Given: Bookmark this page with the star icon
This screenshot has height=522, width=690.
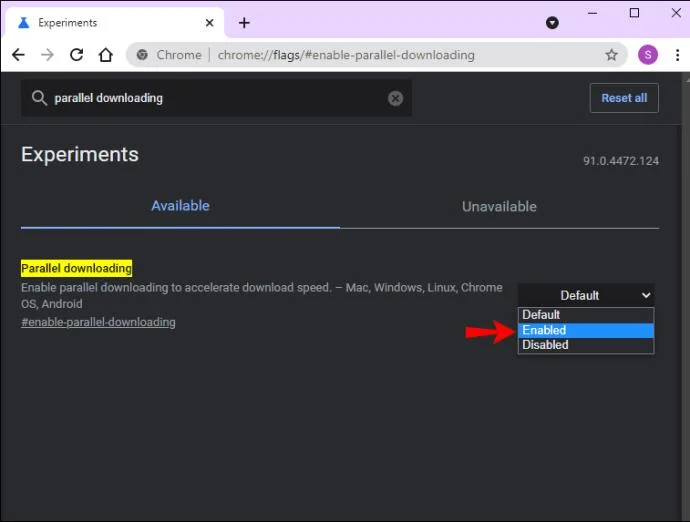Looking at the screenshot, I should [x=611, y=55].
